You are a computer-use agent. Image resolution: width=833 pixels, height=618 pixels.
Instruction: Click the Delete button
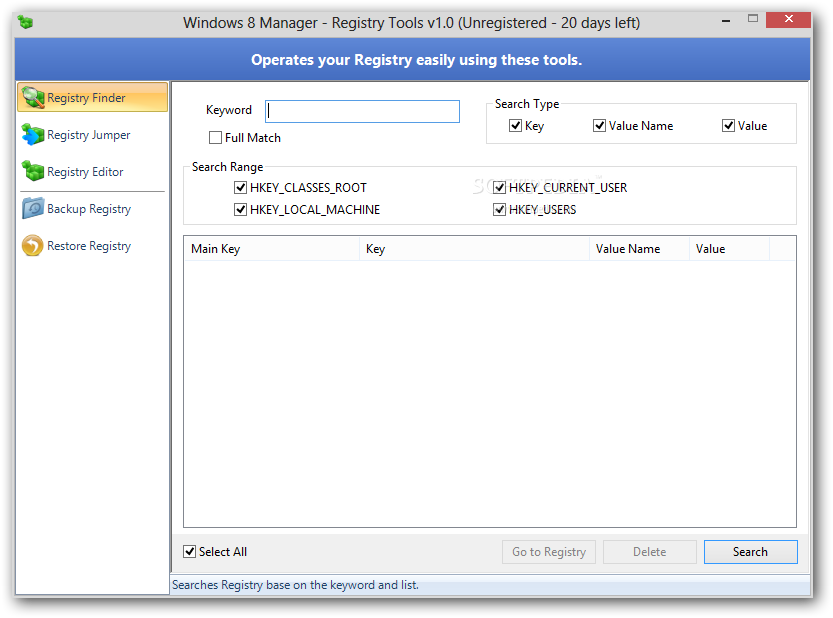coord(649,552)
